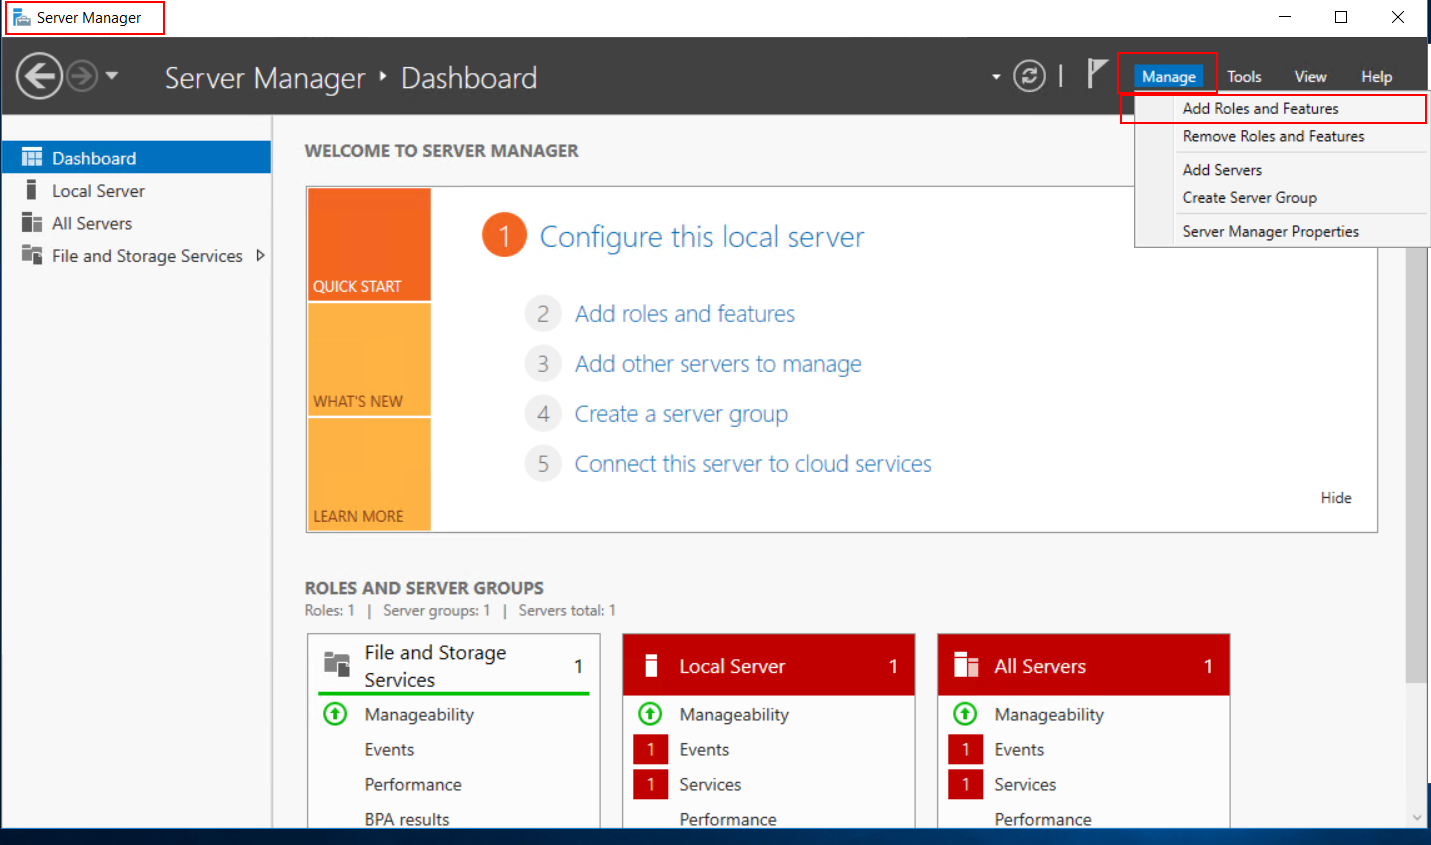Screen dimensions: 1431x845
Task: Click the refresh dashboard icon
Action: [1029, 76]
